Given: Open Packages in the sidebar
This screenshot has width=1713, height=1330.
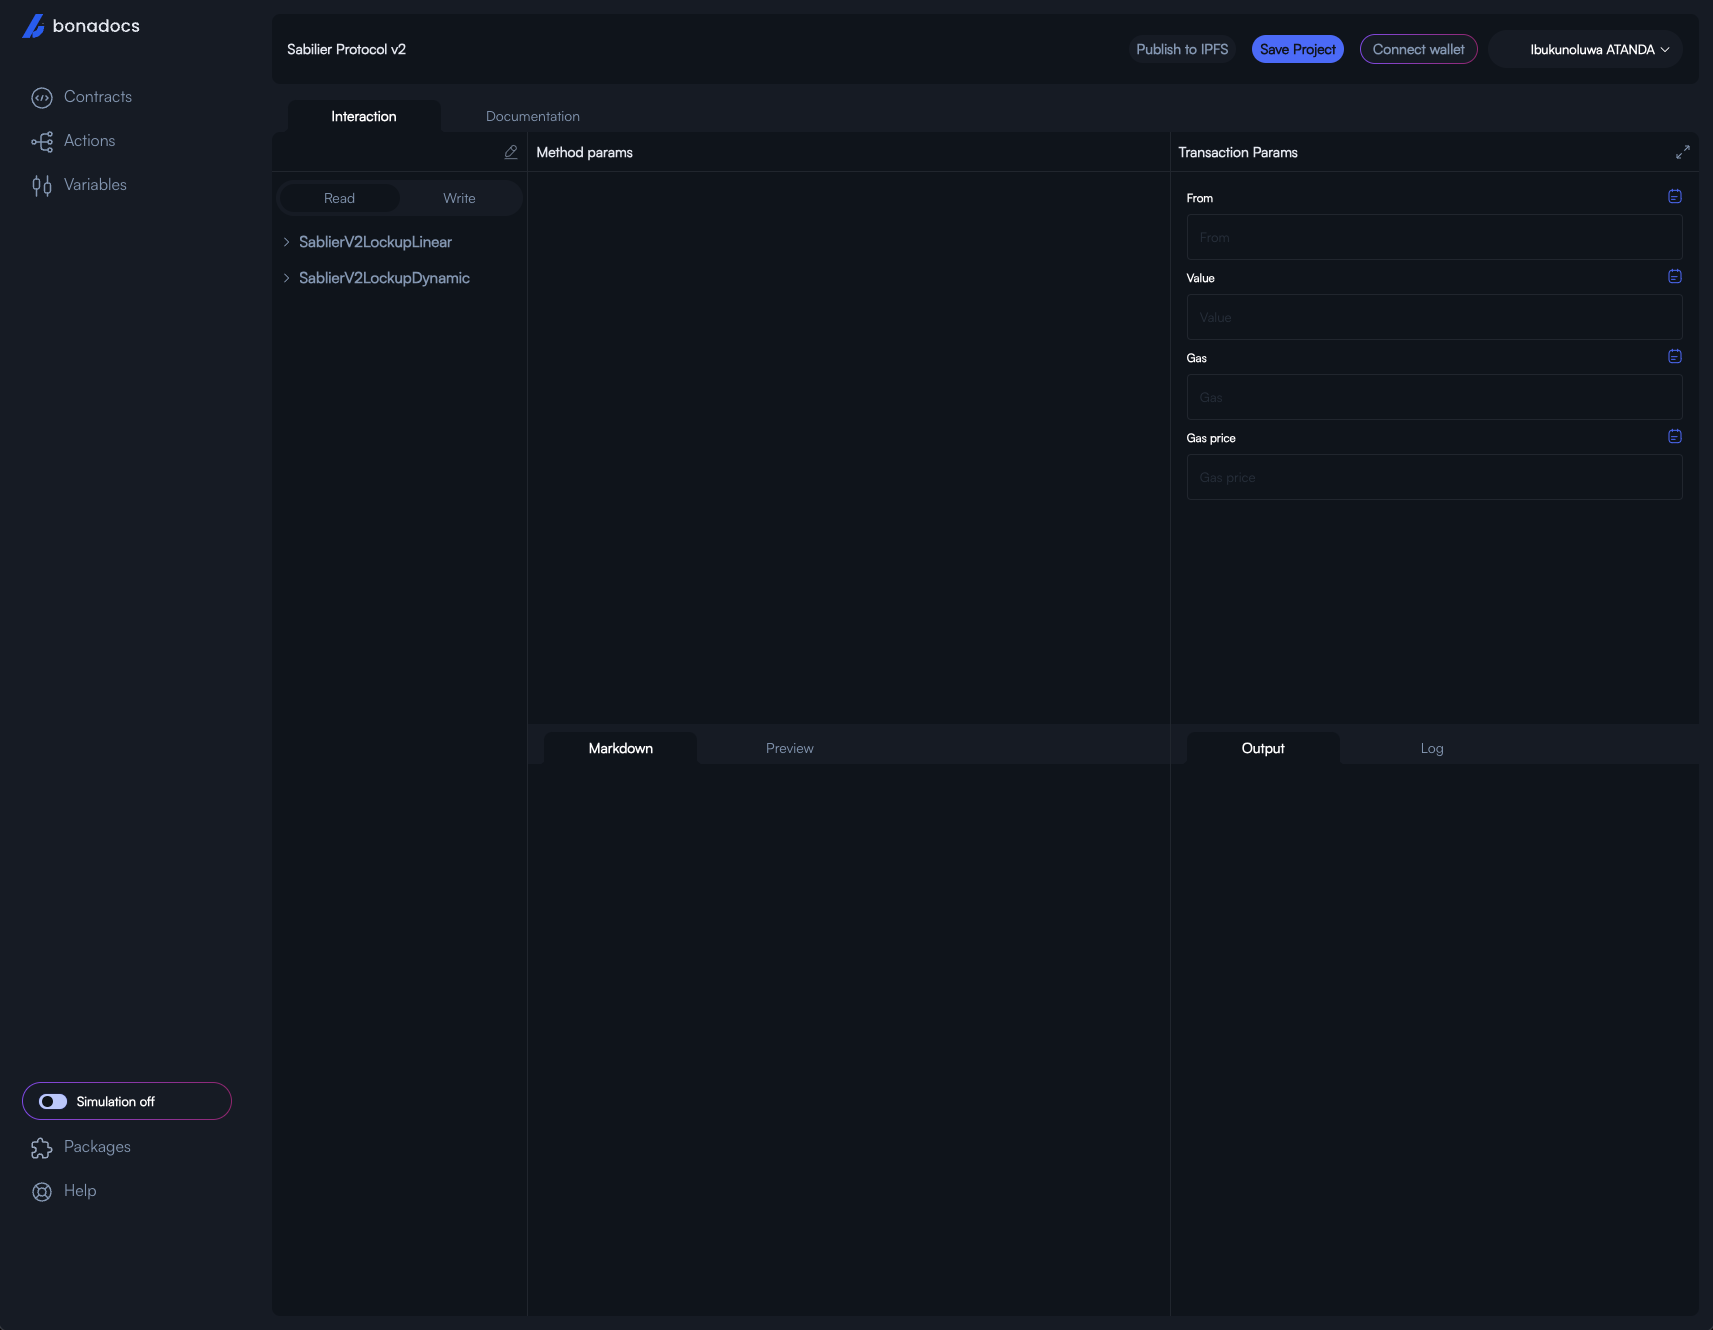Looking at the screenshot, I should [x=97, y=1147].
